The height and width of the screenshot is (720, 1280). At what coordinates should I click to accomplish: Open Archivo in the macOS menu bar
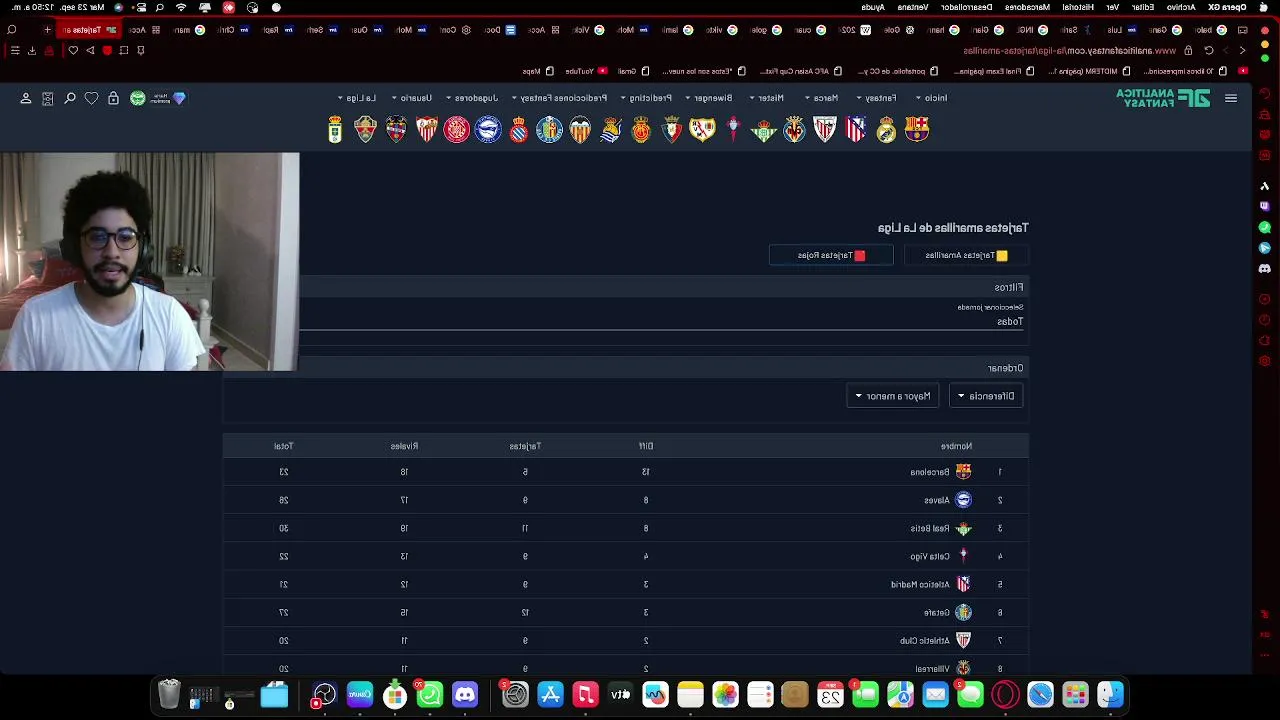(1181, 7)
